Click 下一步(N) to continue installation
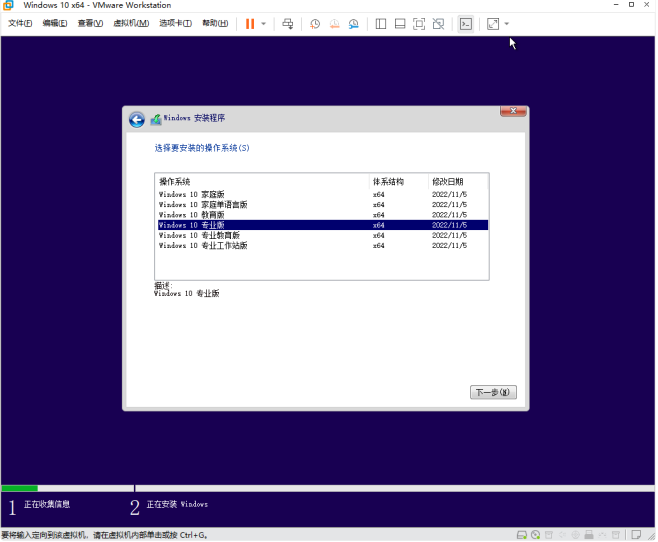 tap(493, 392)
